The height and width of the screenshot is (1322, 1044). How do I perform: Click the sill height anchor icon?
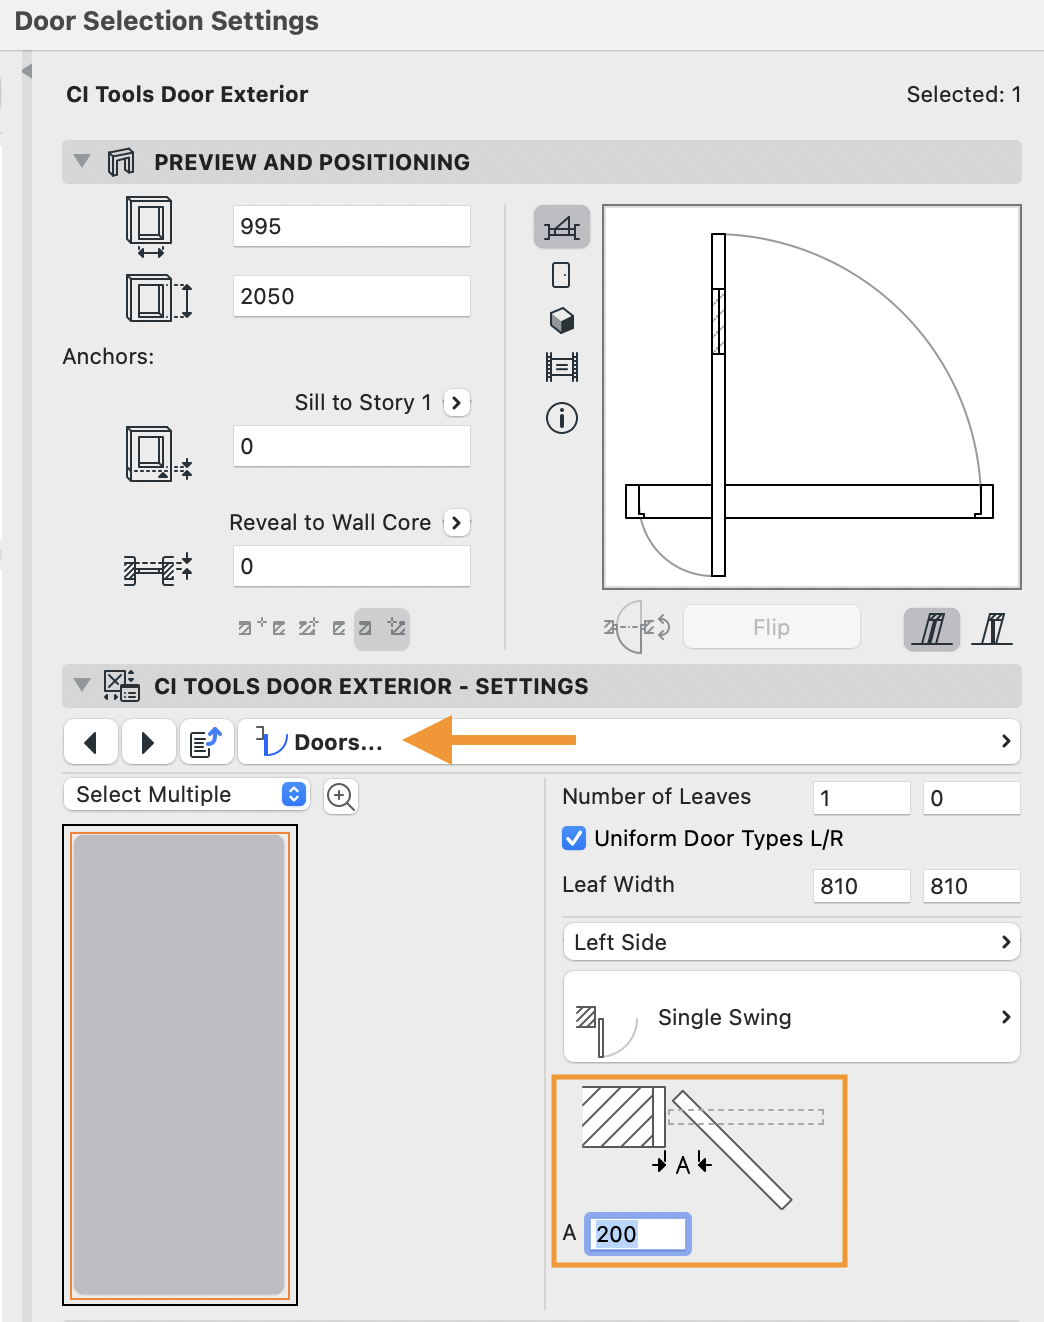pos(158,453)
